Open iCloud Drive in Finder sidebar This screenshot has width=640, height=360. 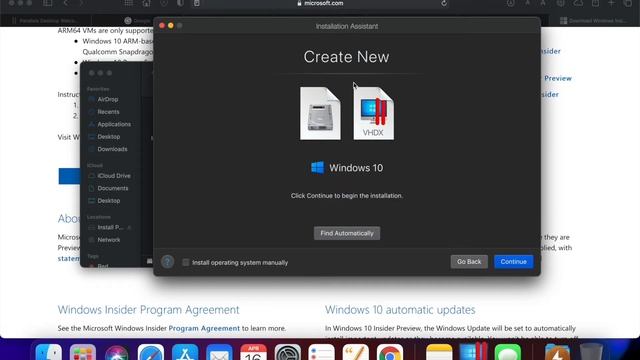pos(114,176)
